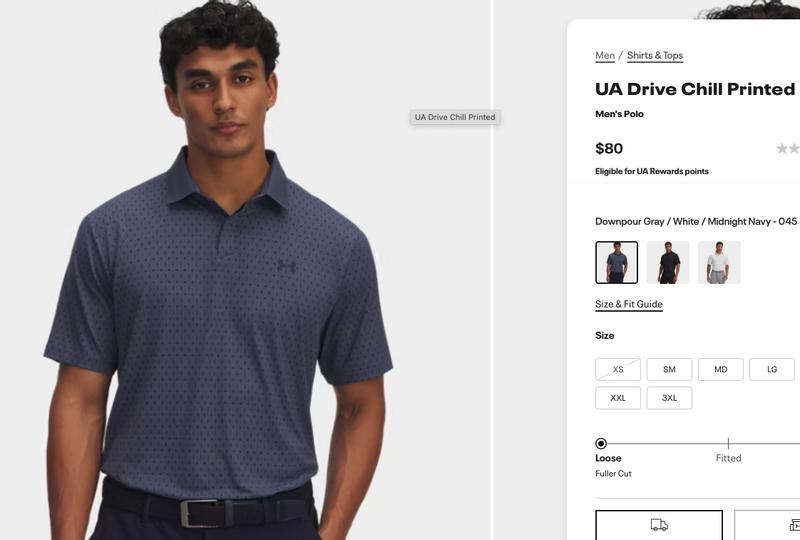
Task: Click the store pickup icon button
Action: (794, 525)
